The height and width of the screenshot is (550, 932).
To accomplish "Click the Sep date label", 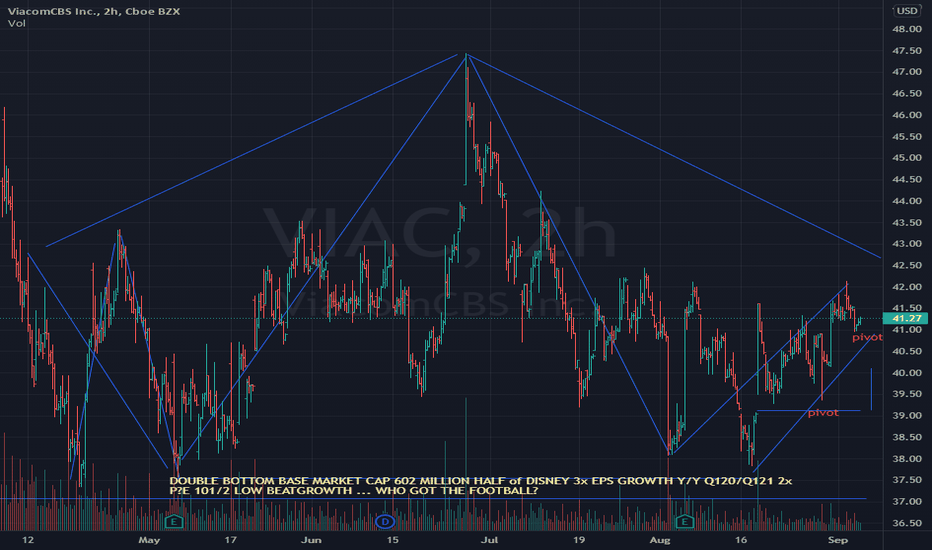I will tap(837, 540).
